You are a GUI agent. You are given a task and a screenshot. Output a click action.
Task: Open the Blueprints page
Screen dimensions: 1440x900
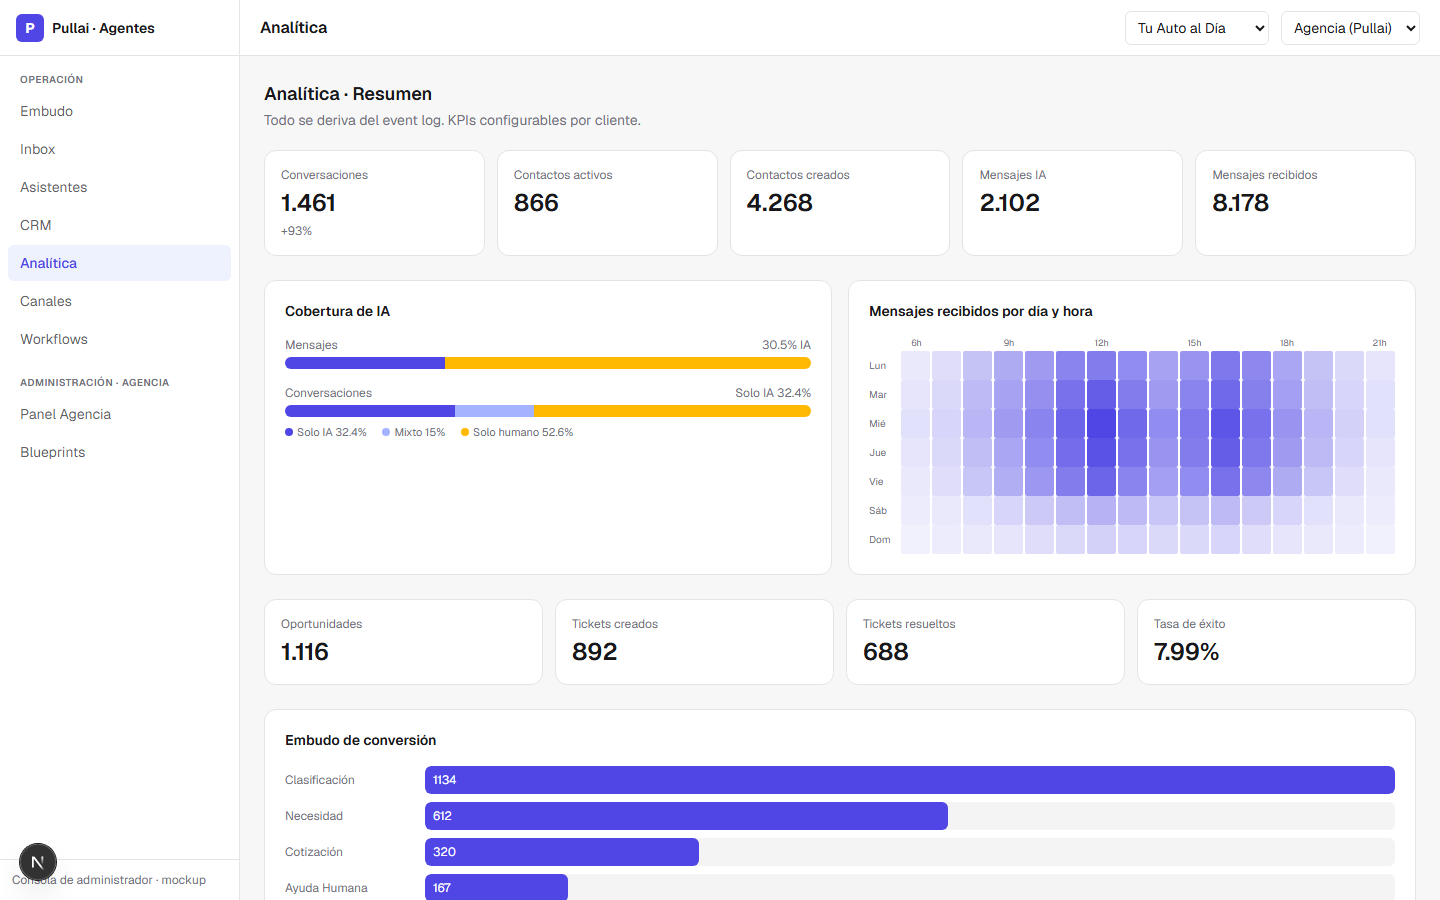coord(119,452)
